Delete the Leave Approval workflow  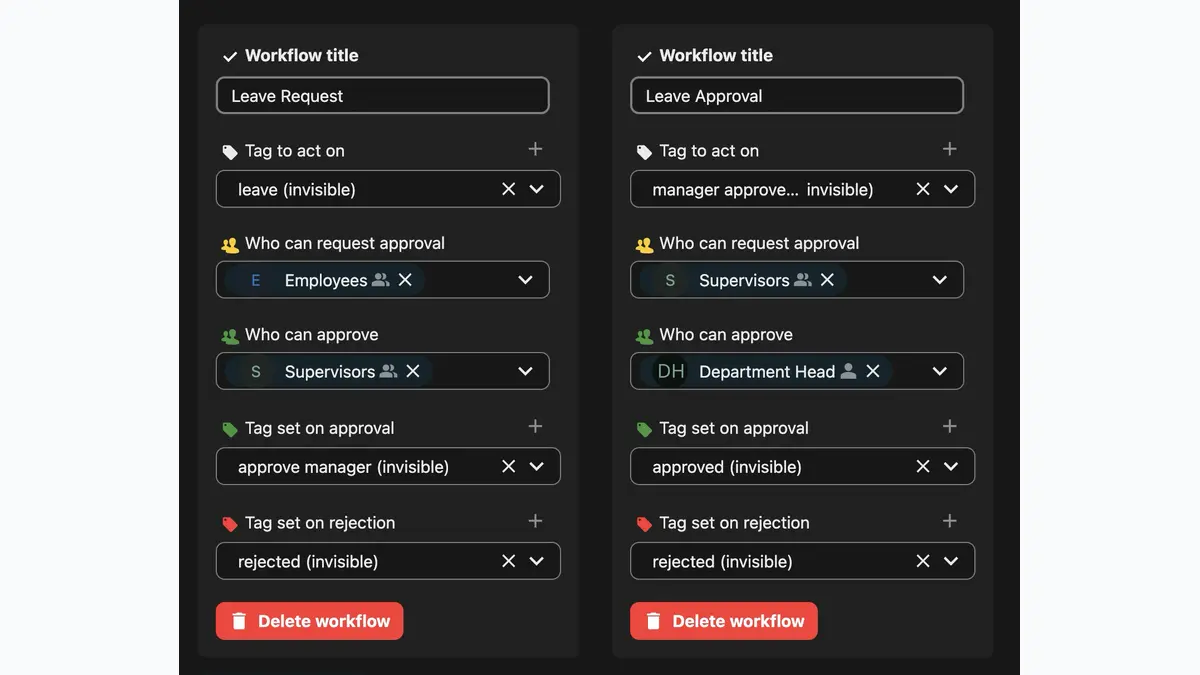coord(724,621)
